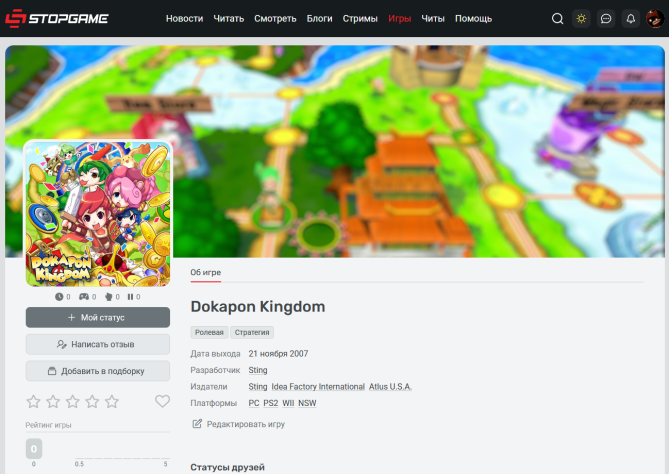Go to 'Игры' section in navbar
This screenshot has width=669, height=474.
click(x=399, y=18)
